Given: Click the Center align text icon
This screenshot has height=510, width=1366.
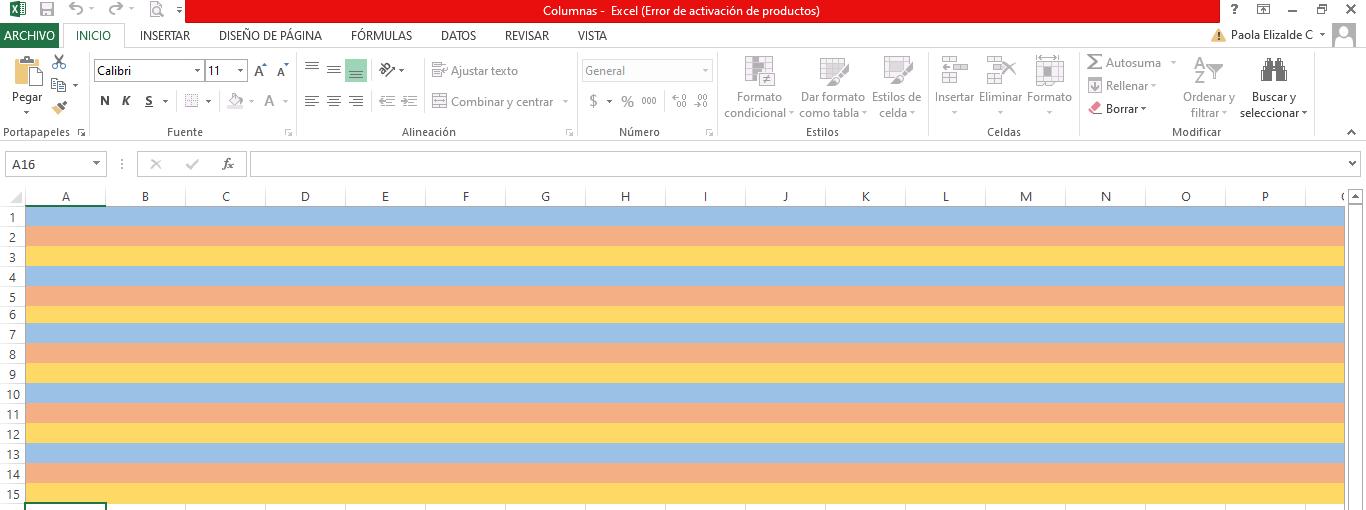Looking at the screenshot, I should (333, 101).
